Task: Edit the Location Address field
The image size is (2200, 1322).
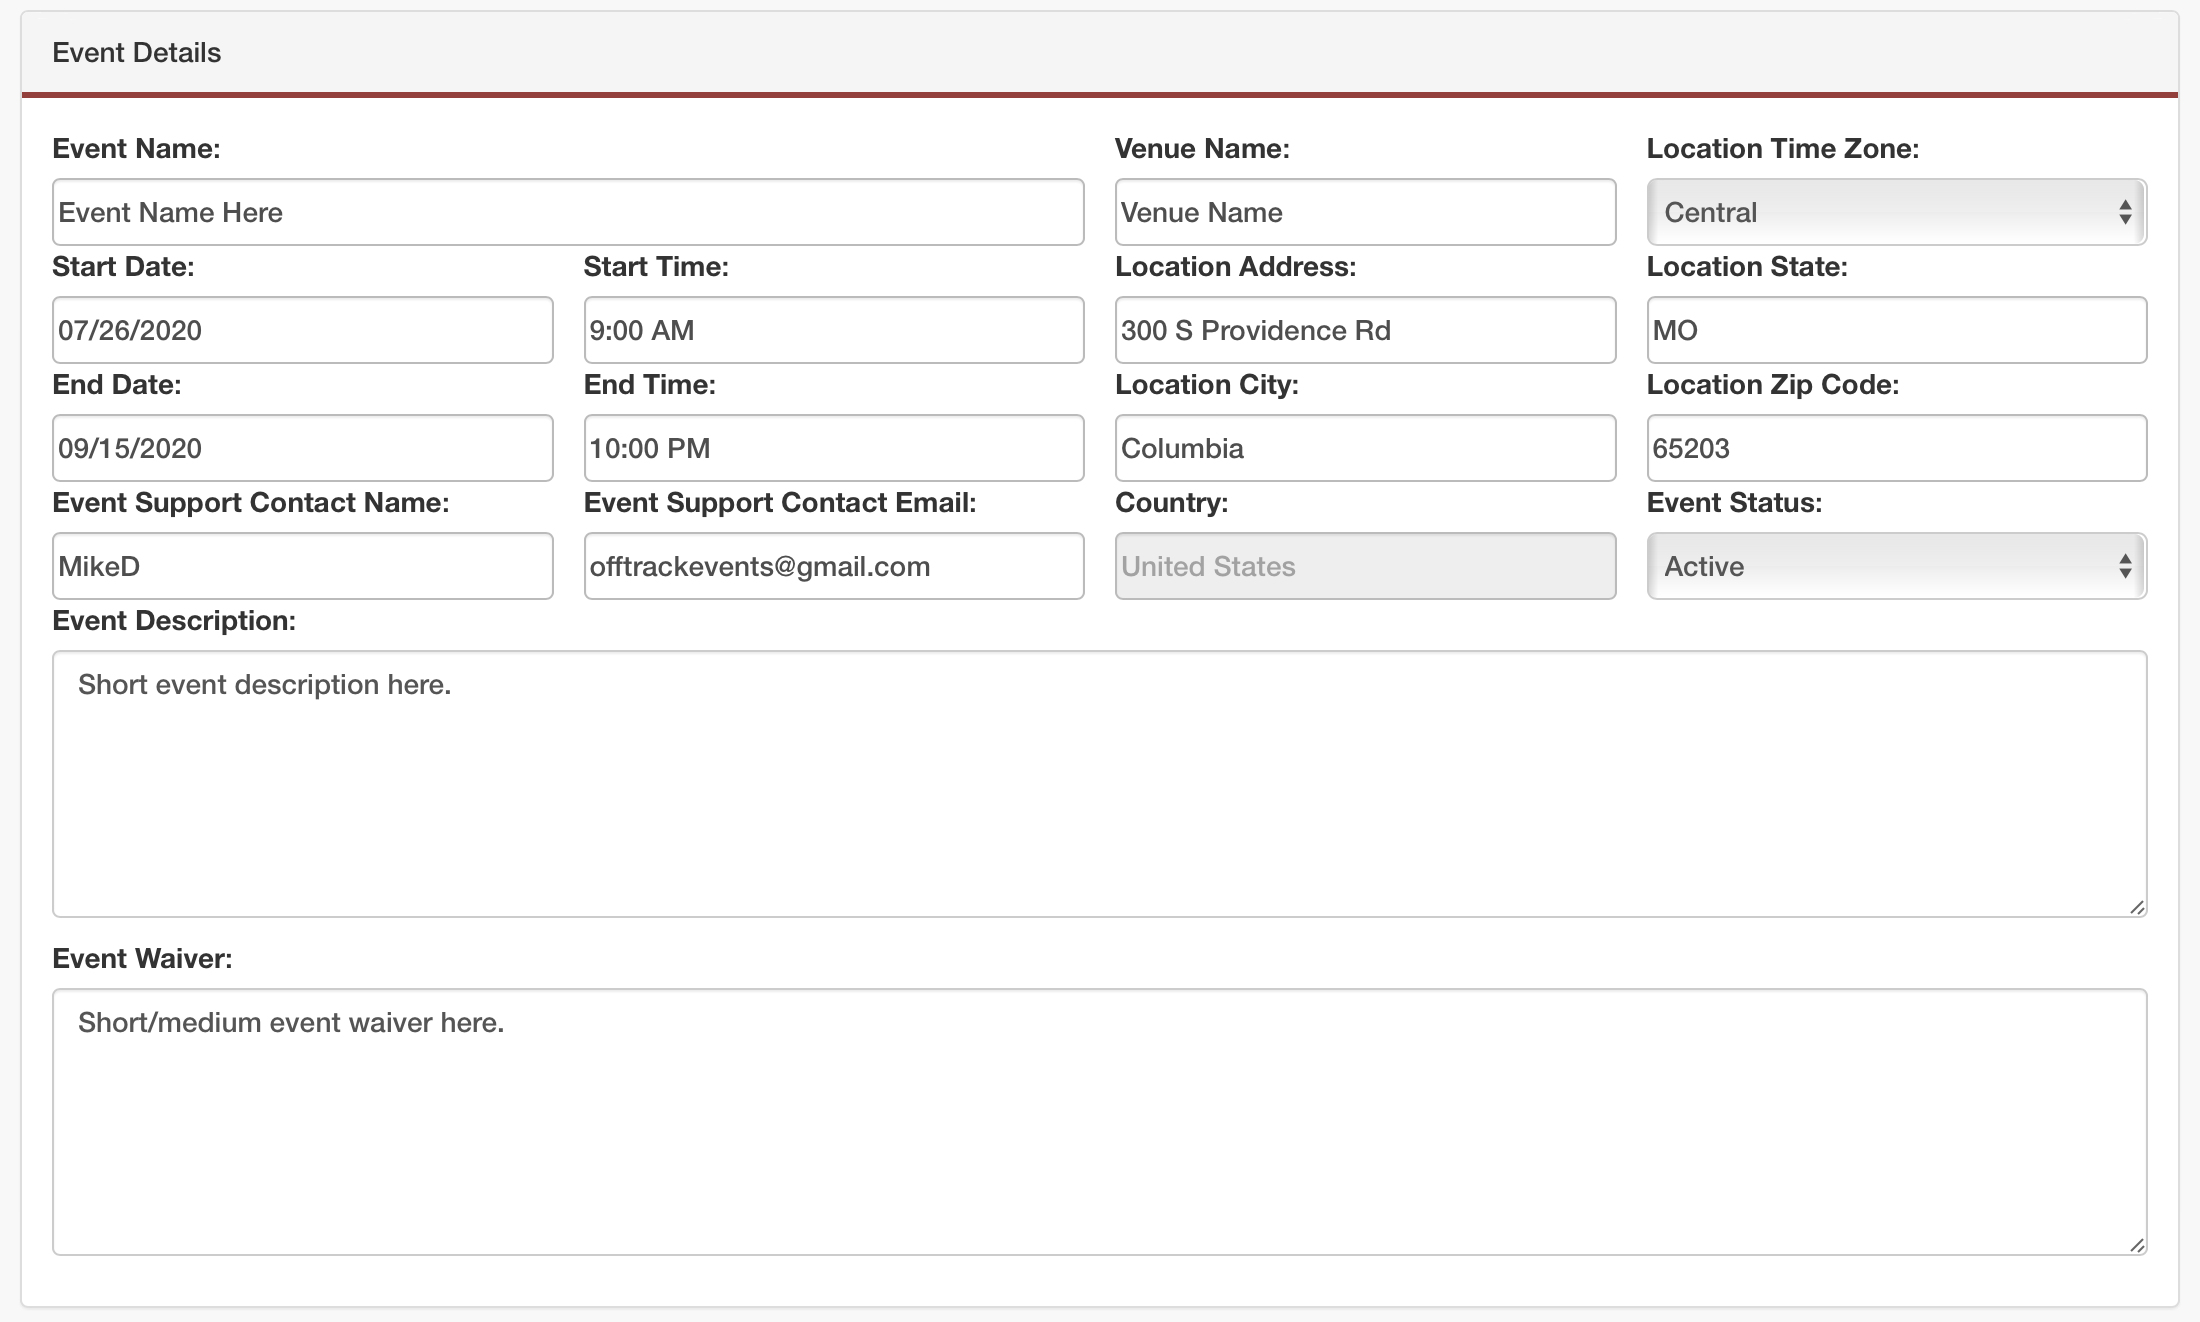Action: tap(1364, 330)
